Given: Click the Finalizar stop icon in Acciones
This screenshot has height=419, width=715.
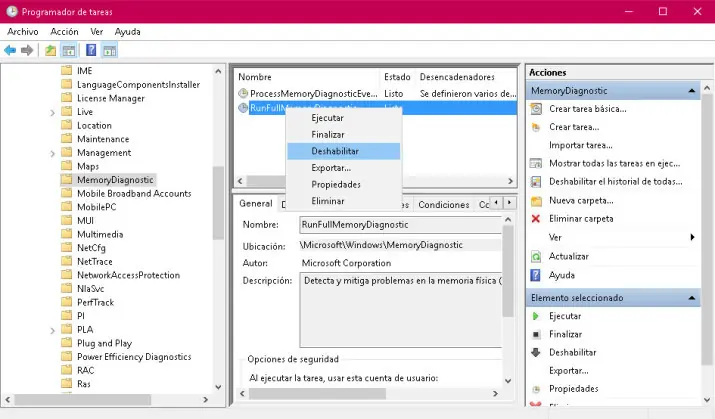Looking at the screenshot, I should click(x=536, y=334).
